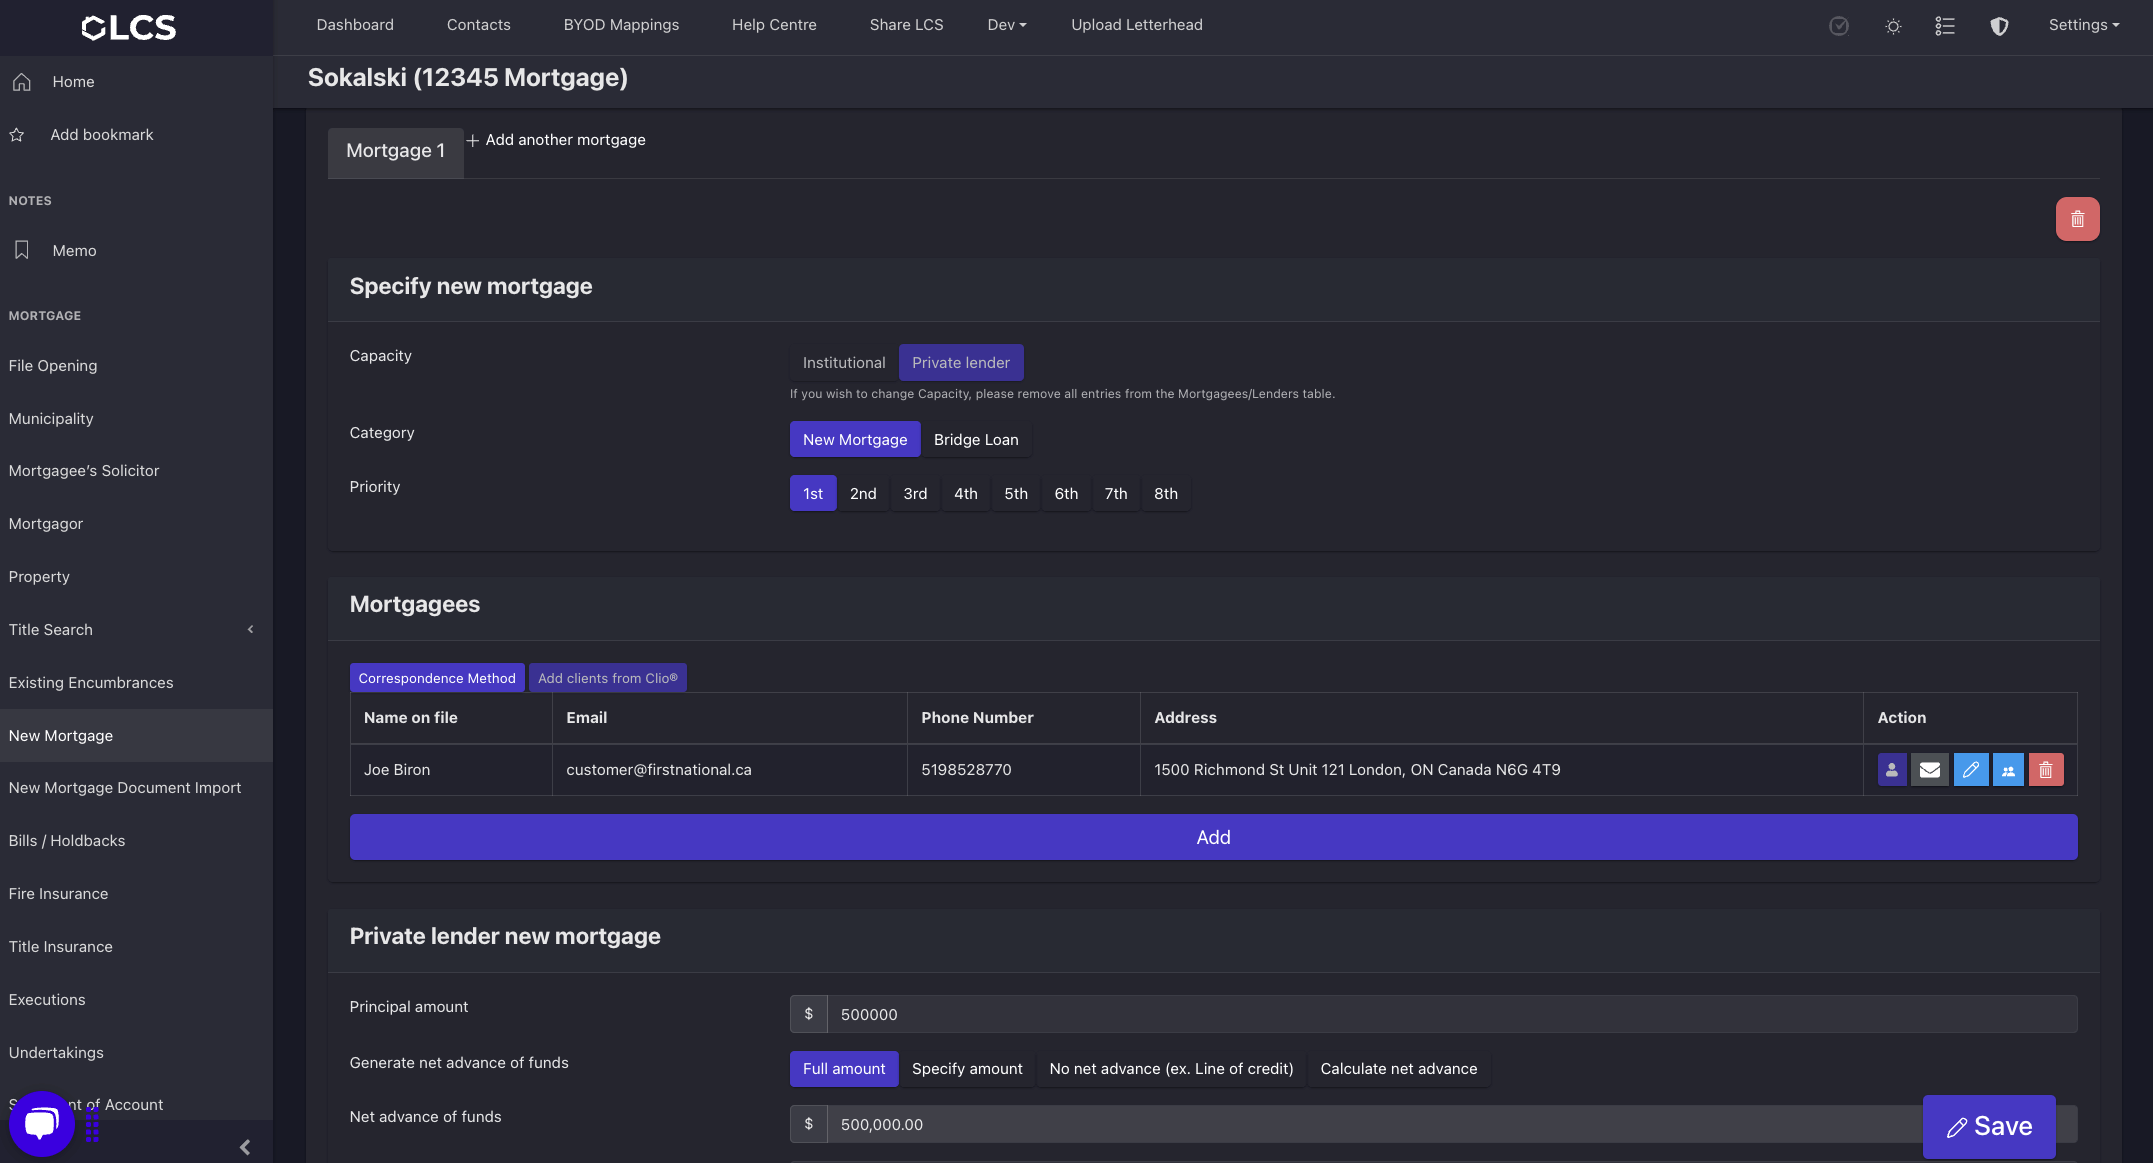The height and width of the screenshot is (1163, 2153).
Task: Open BYOD Mappings in the top menu
Action: pos(620,25)
